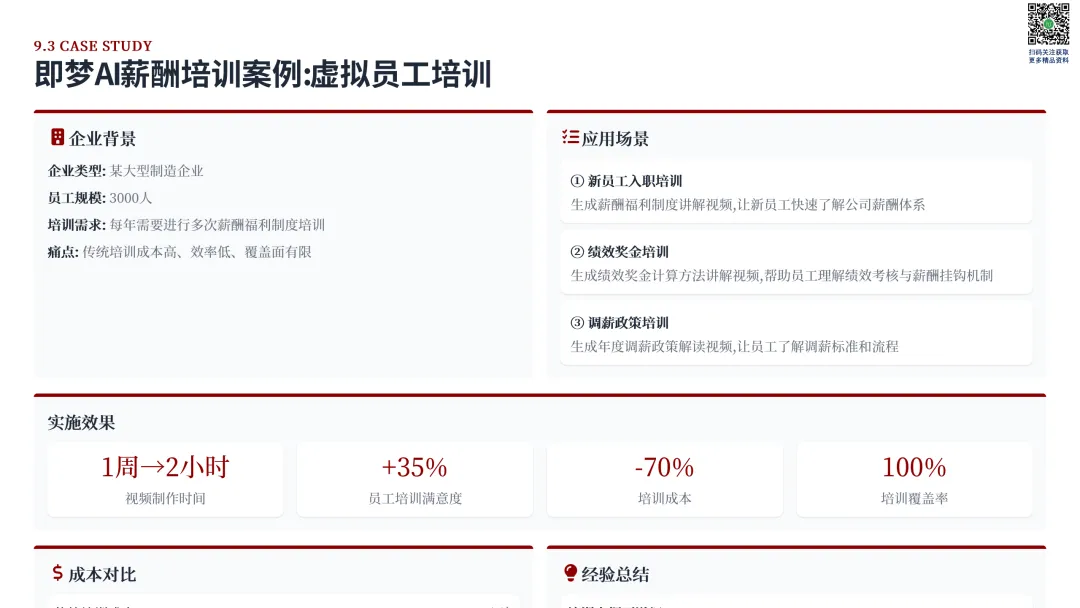Click the building icon beside 企业背景
The width and height of the screenshot is (1080, 608).
[x=57, y=138]
